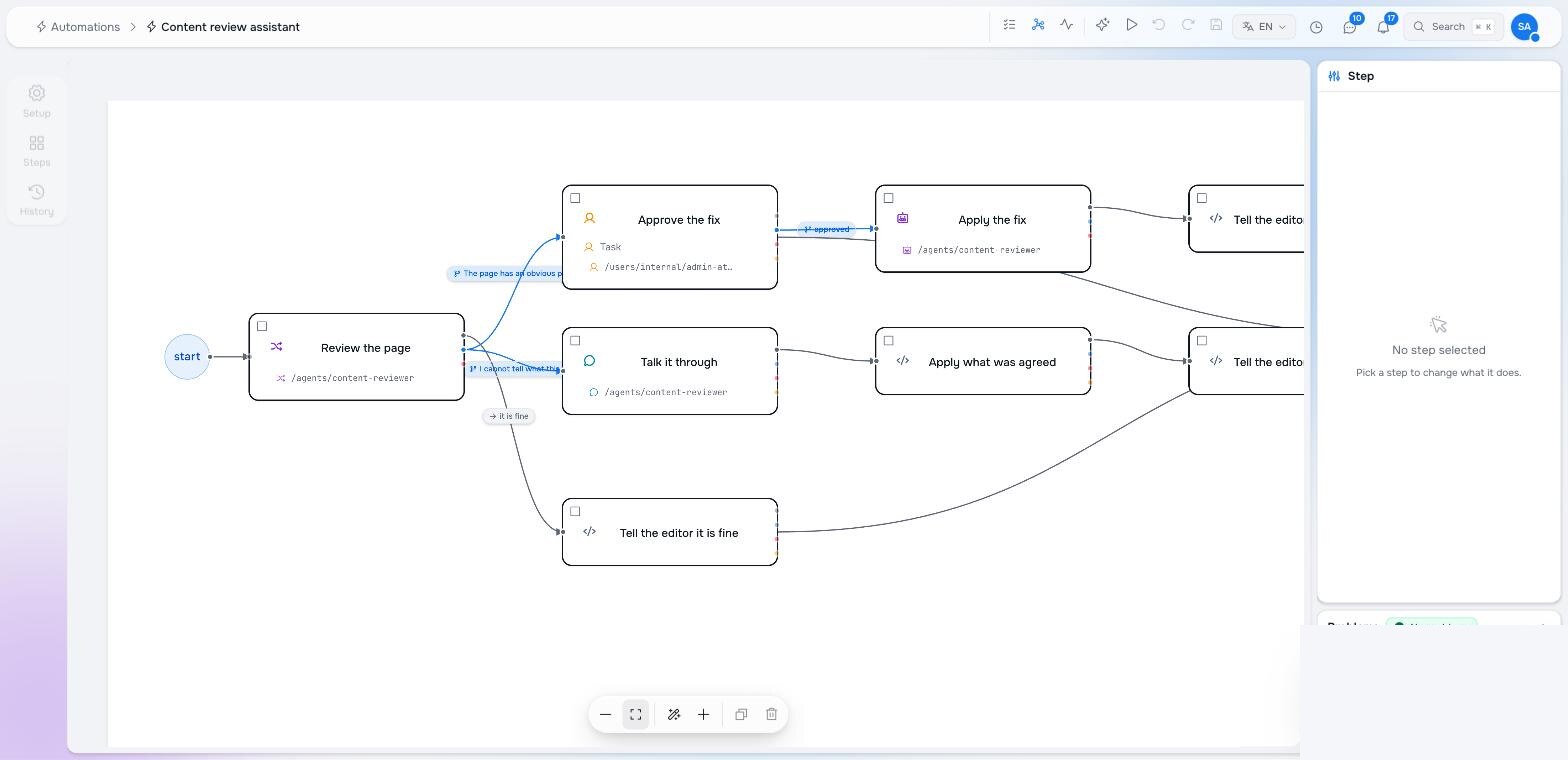Select the 'approved' connection label
The height and width of the screenshot is (760, 1568).
pos(827,229)
